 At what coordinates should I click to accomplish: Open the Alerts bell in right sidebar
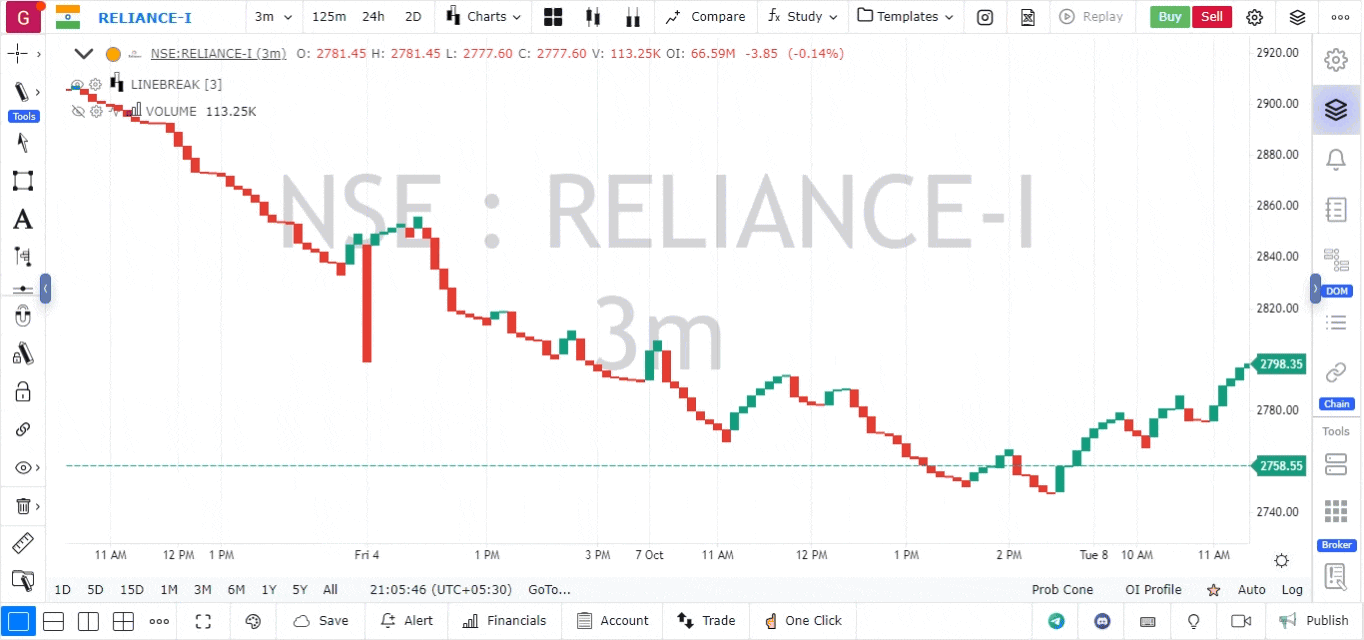[x=1335, y=159]
